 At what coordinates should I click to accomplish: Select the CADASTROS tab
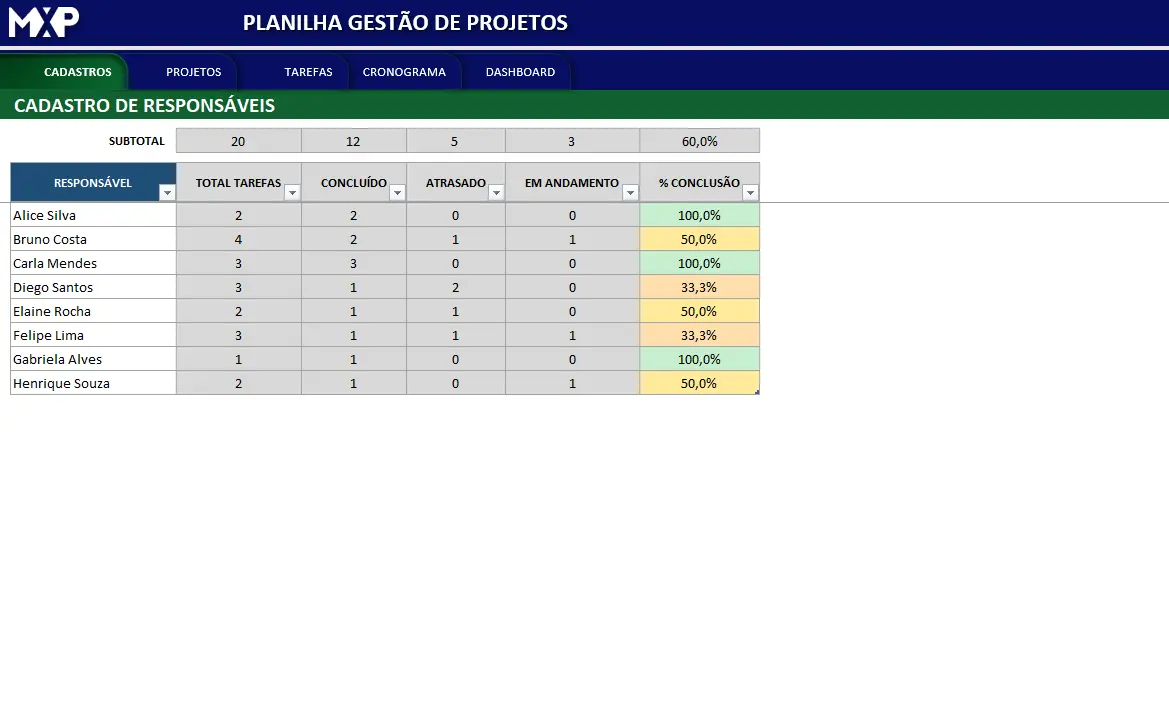coord(78,72)
